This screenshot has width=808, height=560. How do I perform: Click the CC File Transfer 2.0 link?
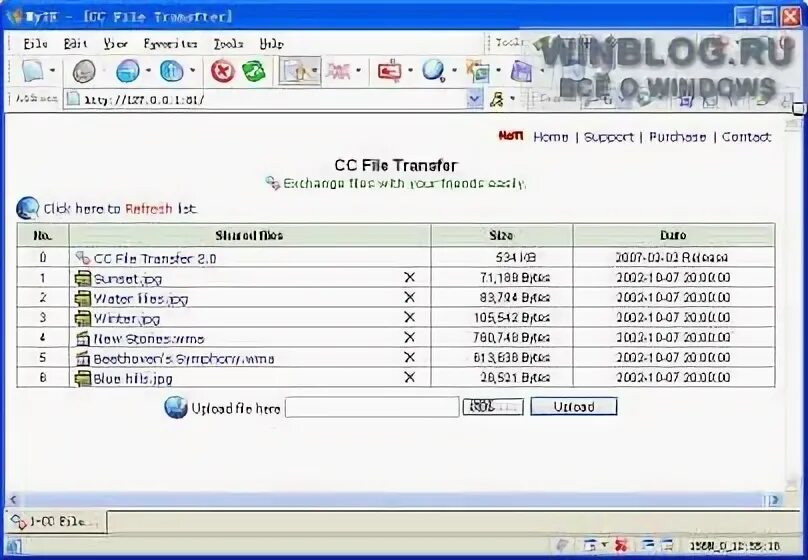[x=155, y=258]
